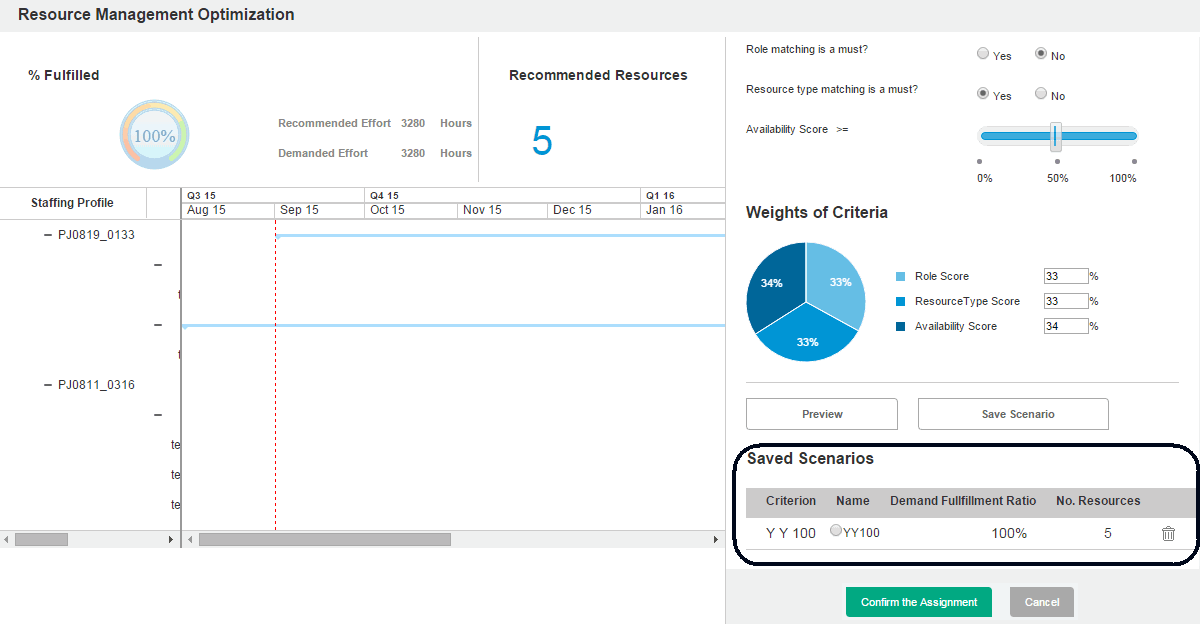This screenshot has width=1200, height=624.
Task: Delete the YY100 saved scenario with trash icon
Action: pos(1168,533)
